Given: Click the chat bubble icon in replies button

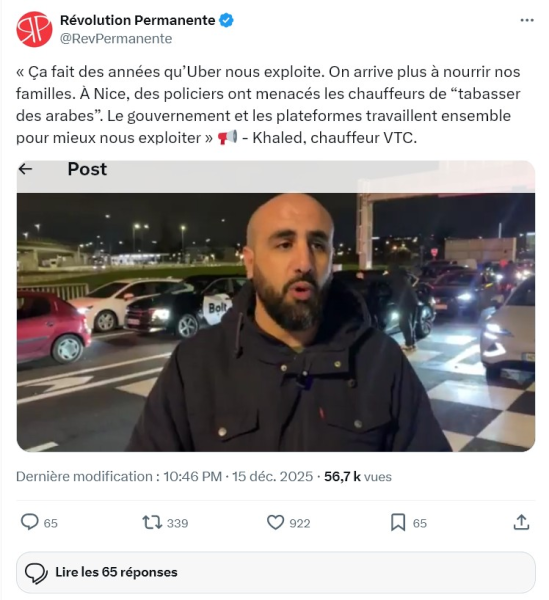Looking at the screenshot, I should click(x=36, y=573).
